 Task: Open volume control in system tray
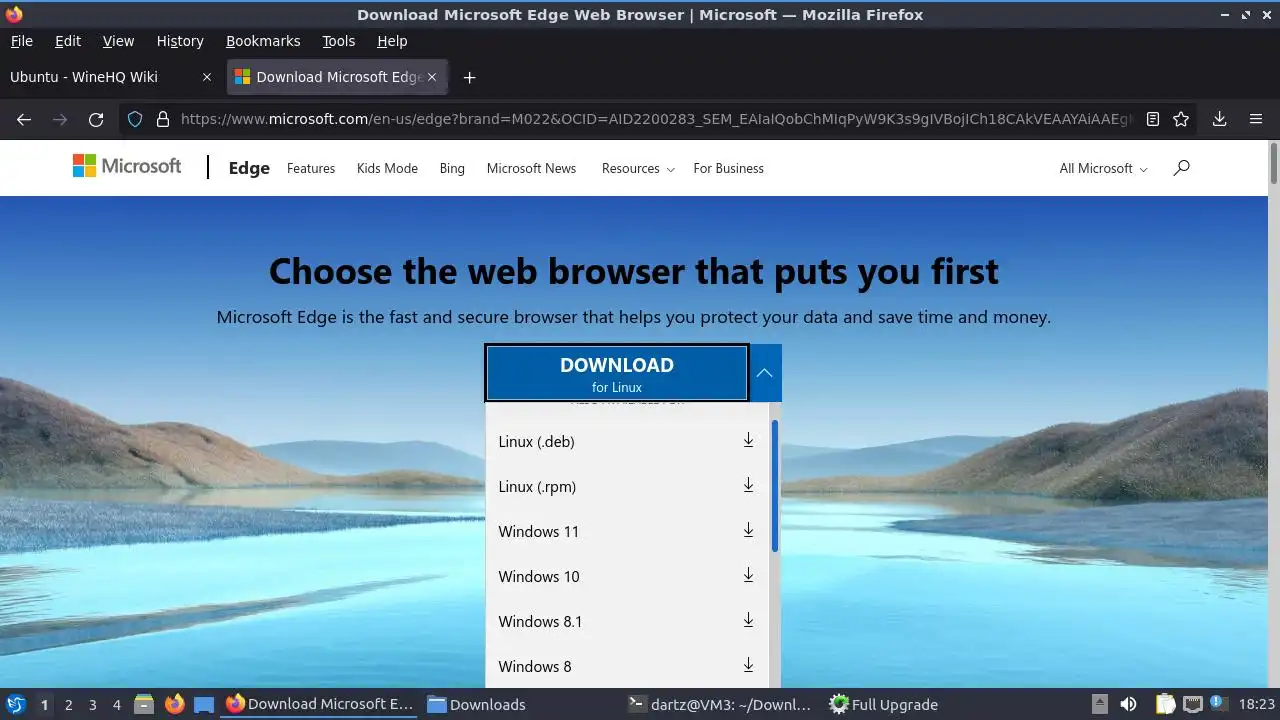point(1128,704)
